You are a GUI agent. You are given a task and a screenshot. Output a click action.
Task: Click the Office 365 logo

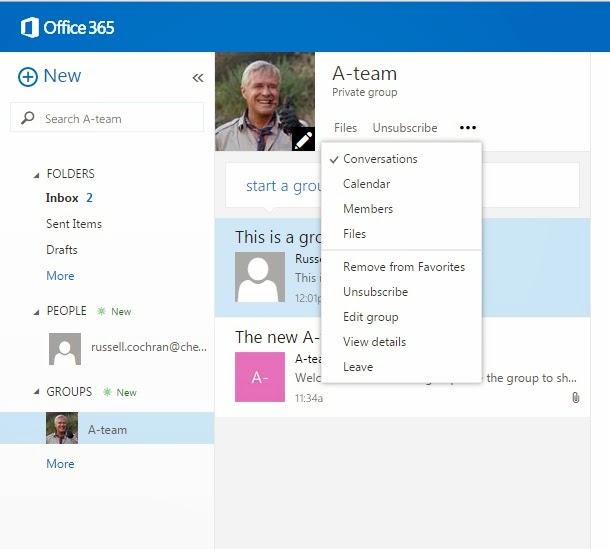tap(67, 28)
